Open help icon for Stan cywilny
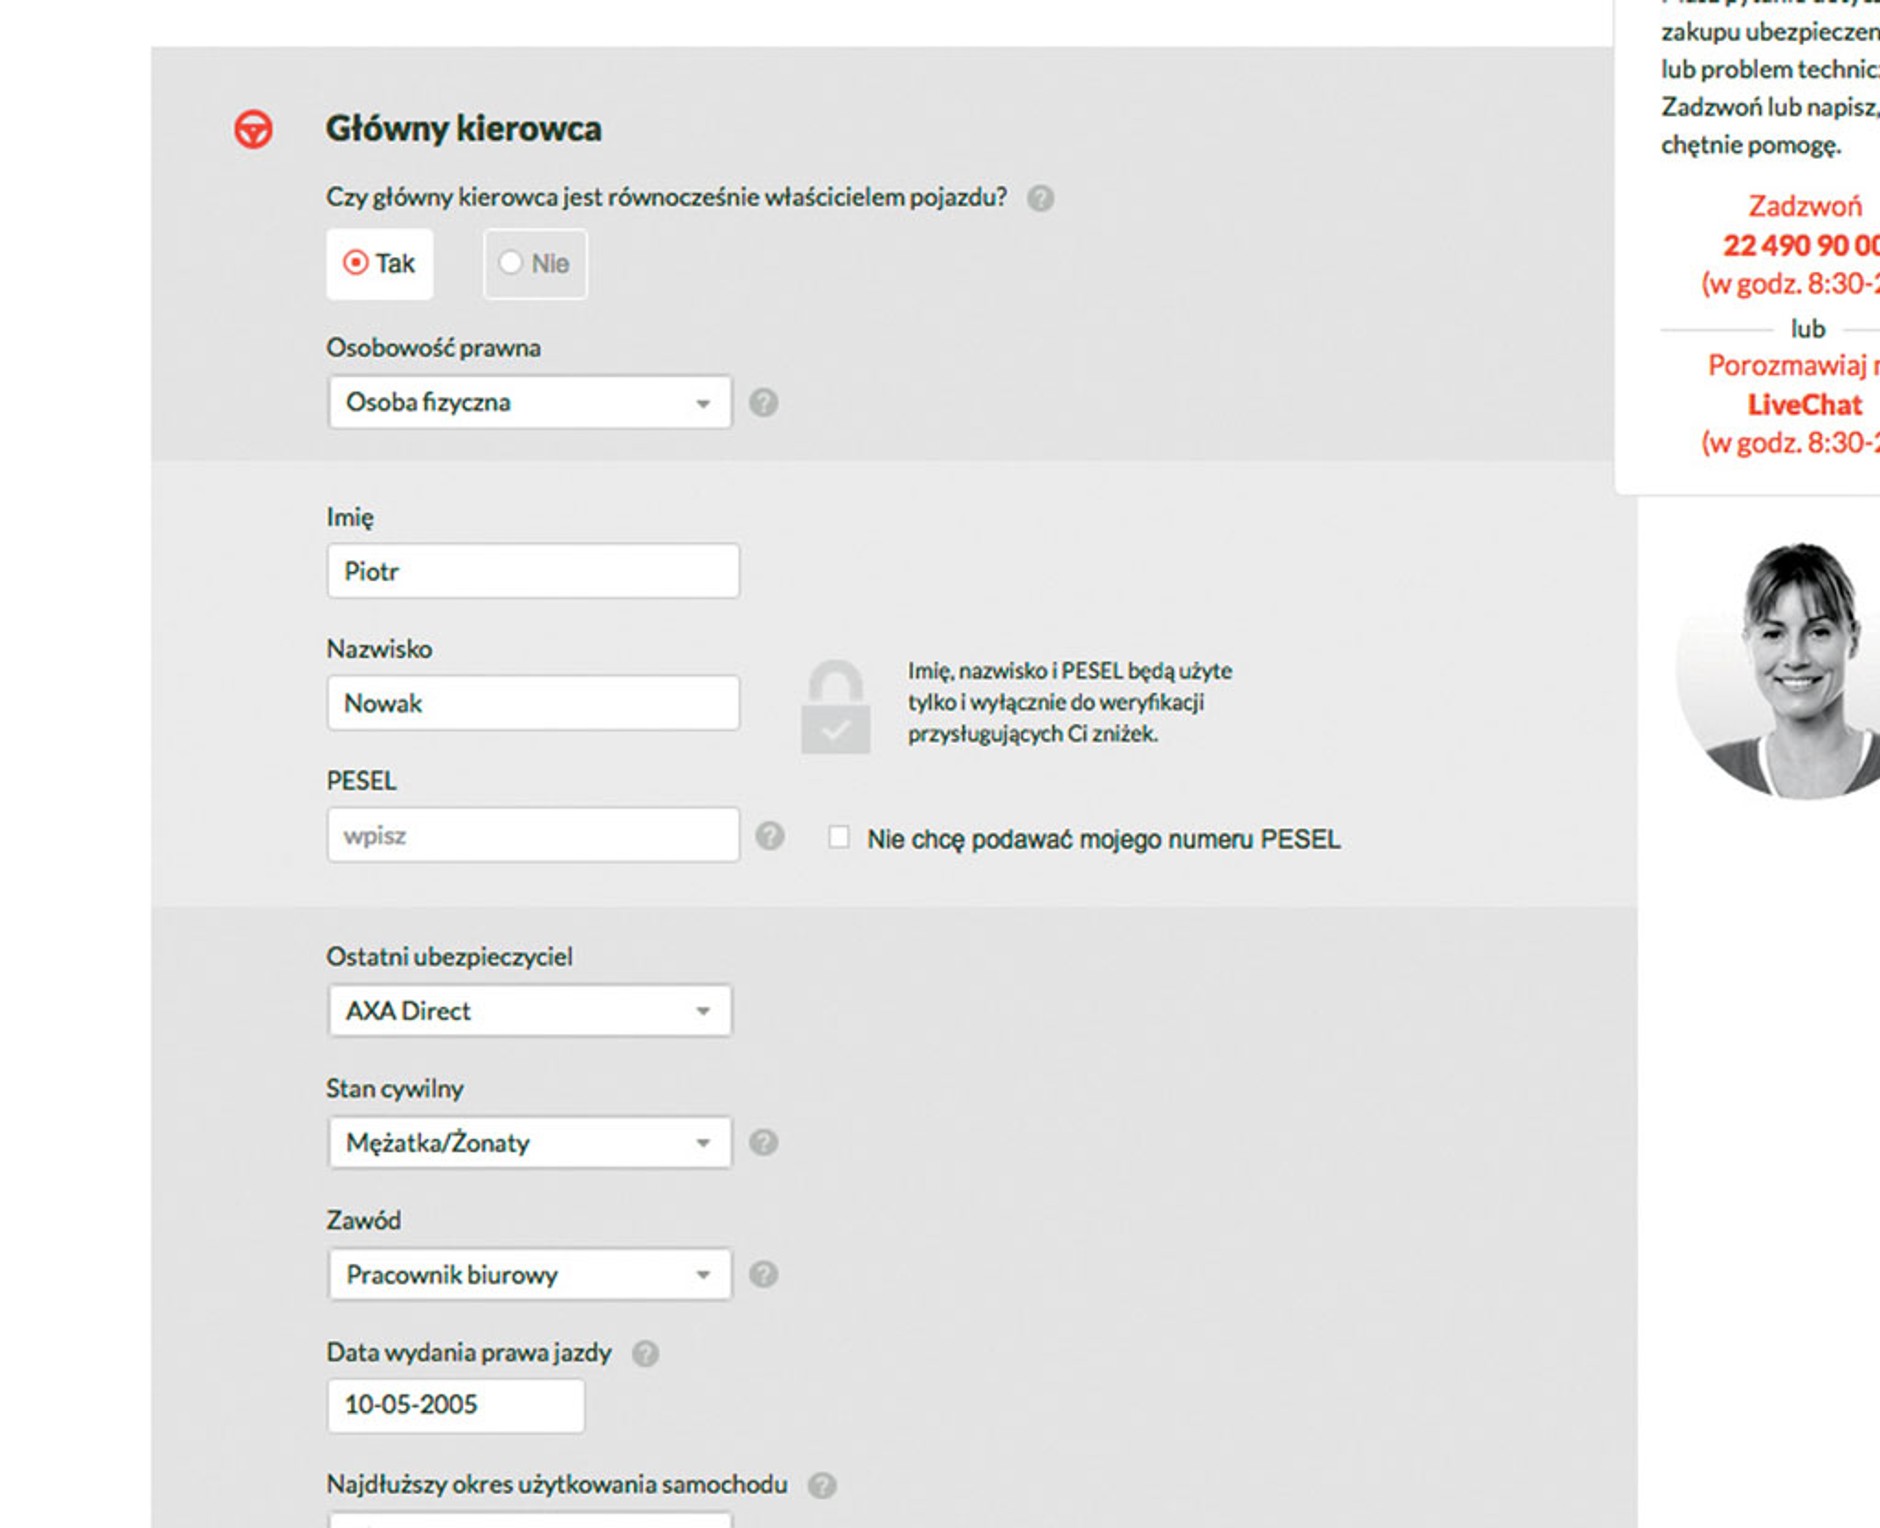 763,1143
